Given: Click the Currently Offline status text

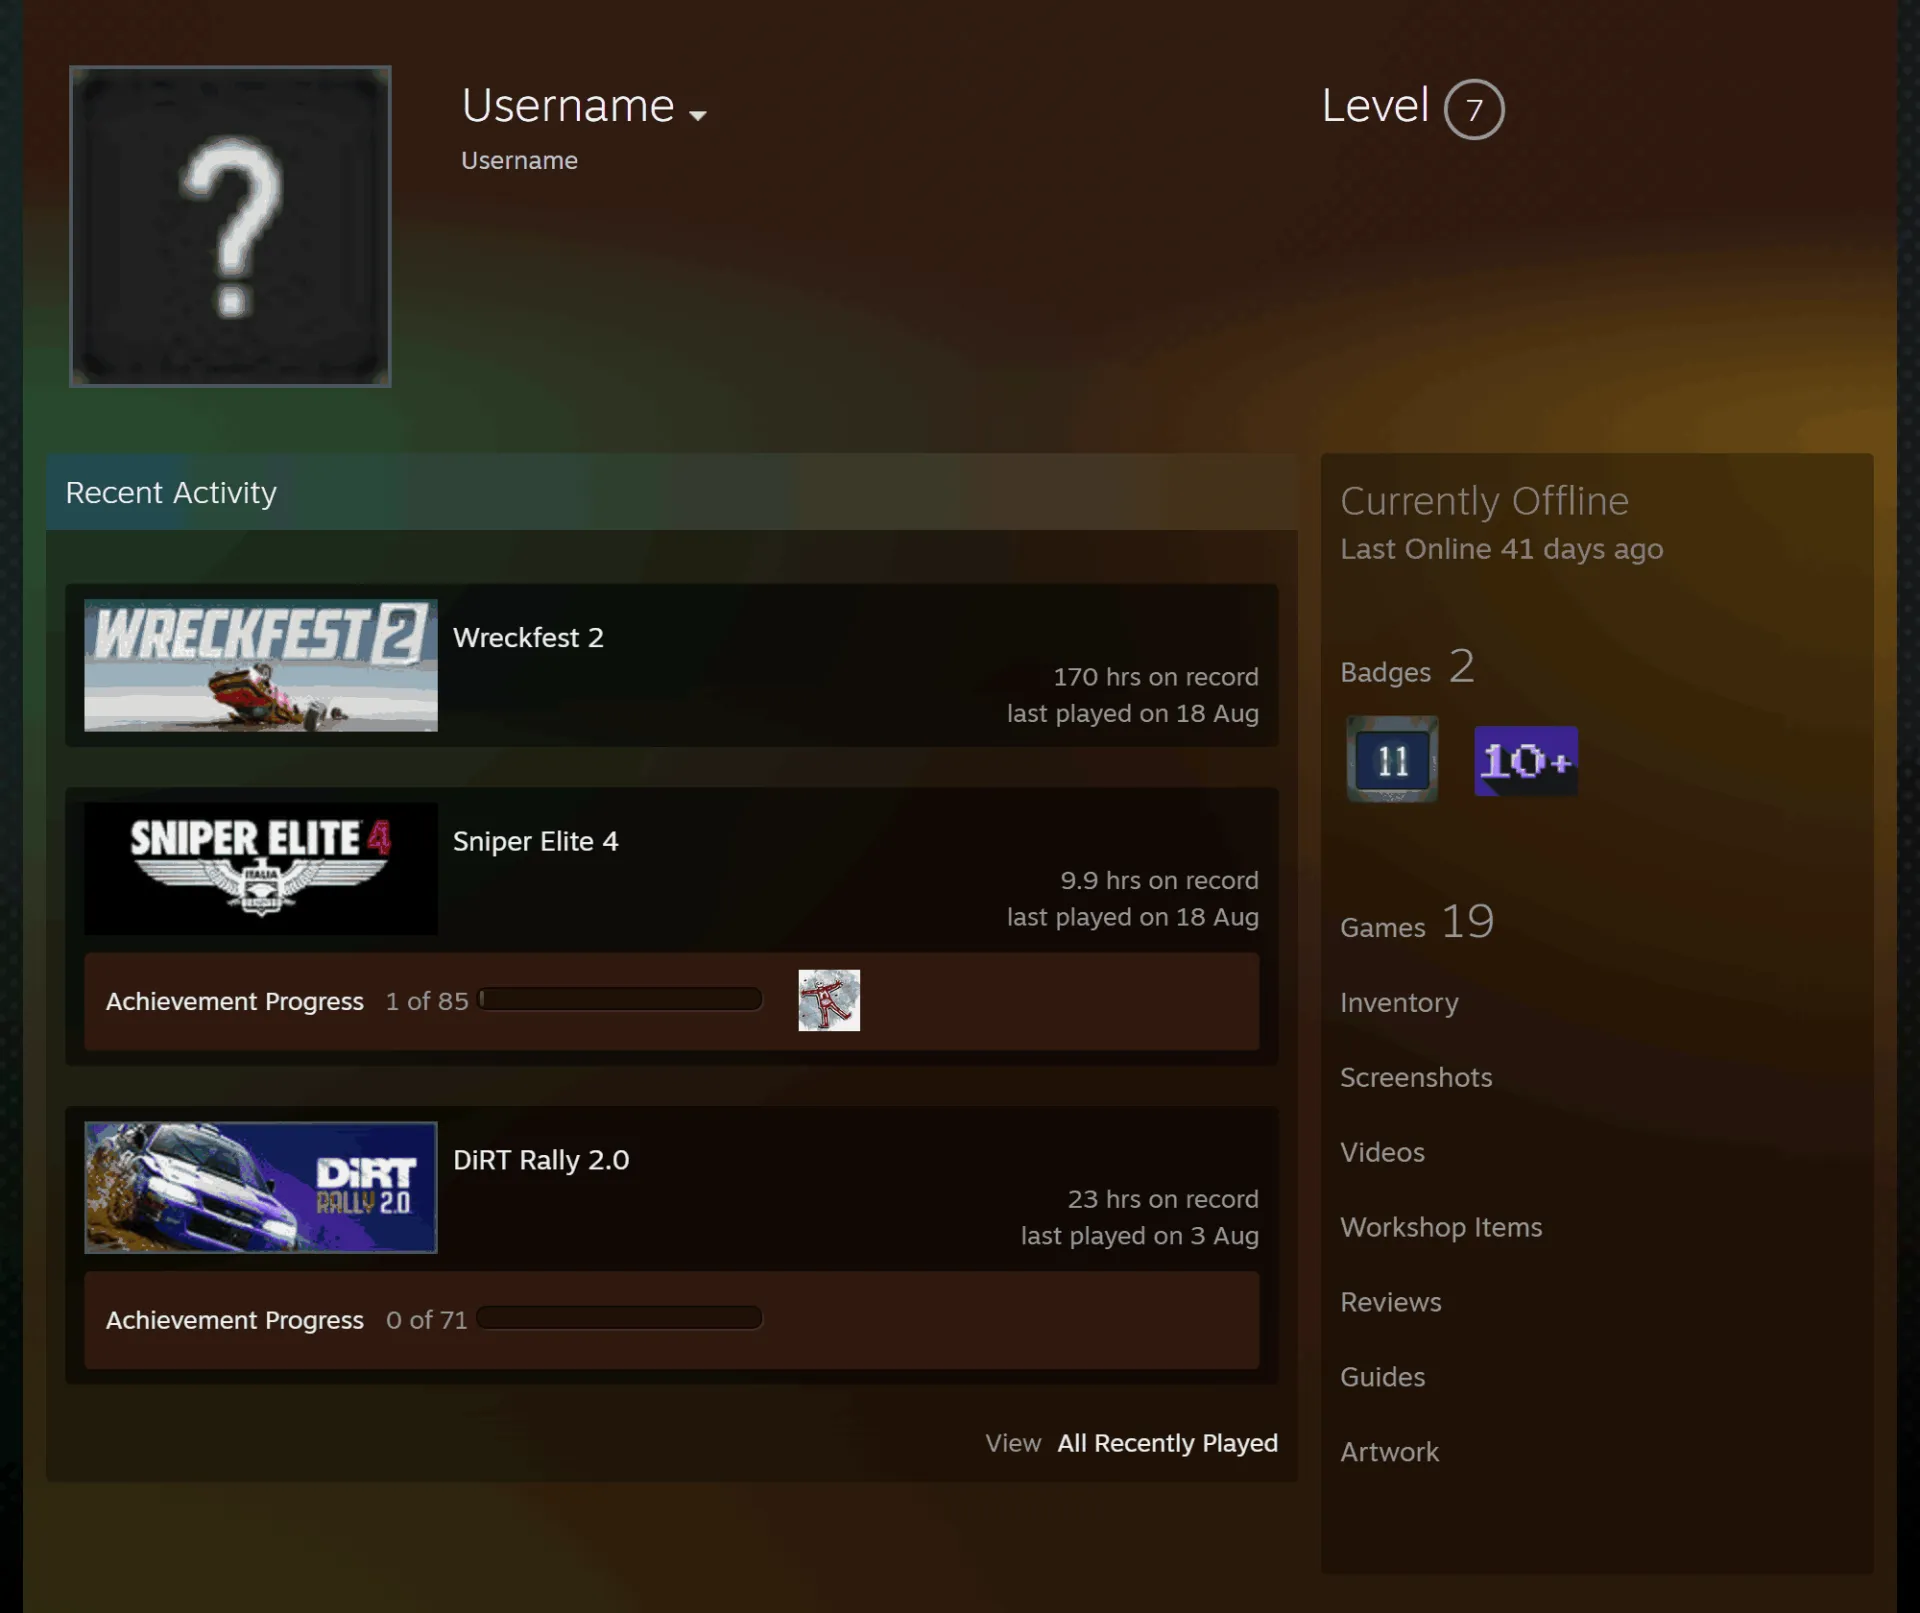Looking at the screenshot, I should pos(1484,501).
